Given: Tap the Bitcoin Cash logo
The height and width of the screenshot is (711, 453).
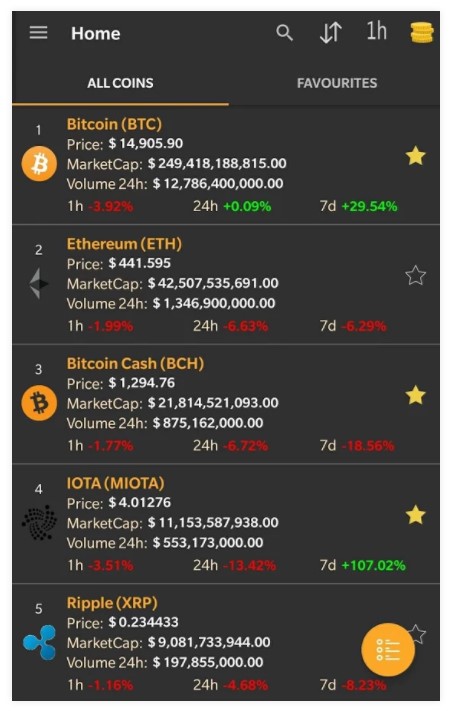Looking at the screenshot, I should pyautogui.click(x=39, y=403).
